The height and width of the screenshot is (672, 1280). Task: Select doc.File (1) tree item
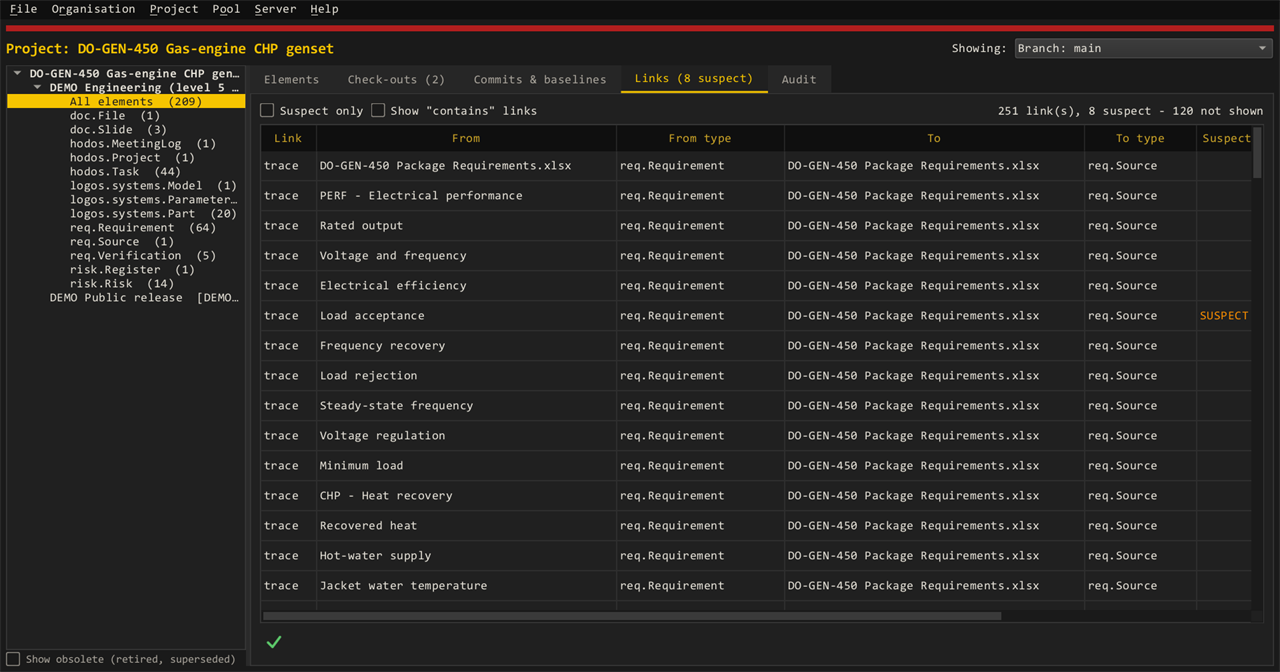(x=115, y=115)
